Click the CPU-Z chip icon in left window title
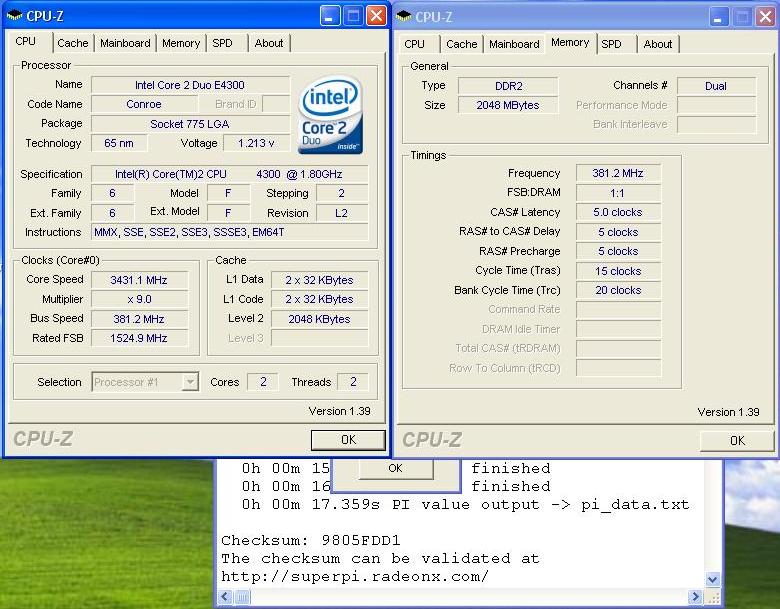This screenshot has height=609, width=780. [x=14, y=16]
